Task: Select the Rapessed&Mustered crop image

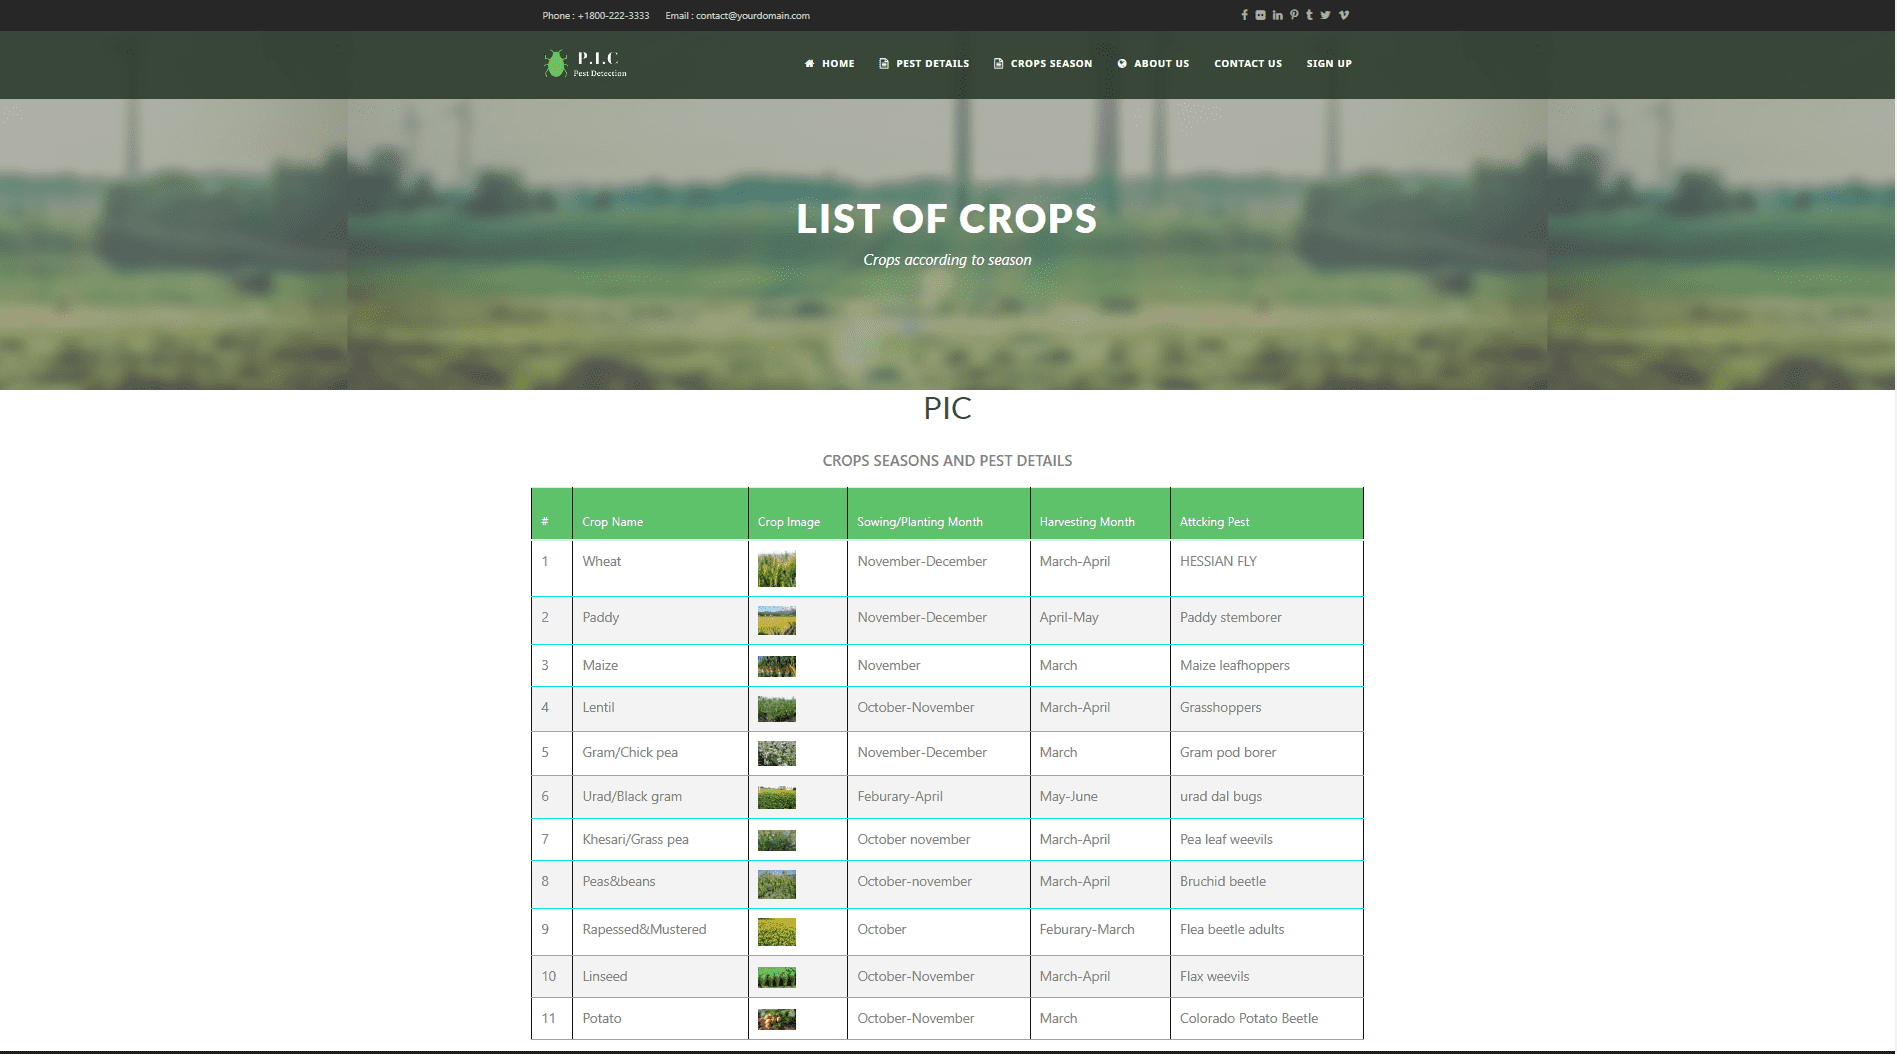Action: tap(776, 932)
